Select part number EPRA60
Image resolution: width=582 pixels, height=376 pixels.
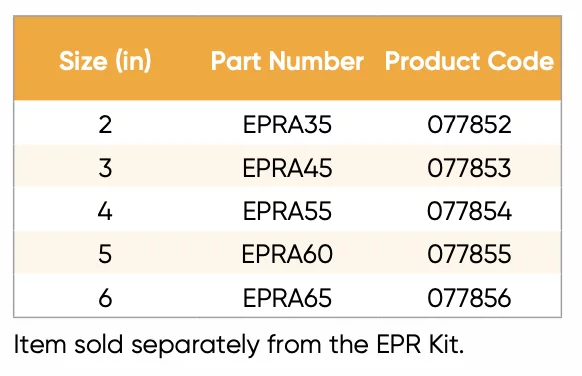(x=287, y=254)
